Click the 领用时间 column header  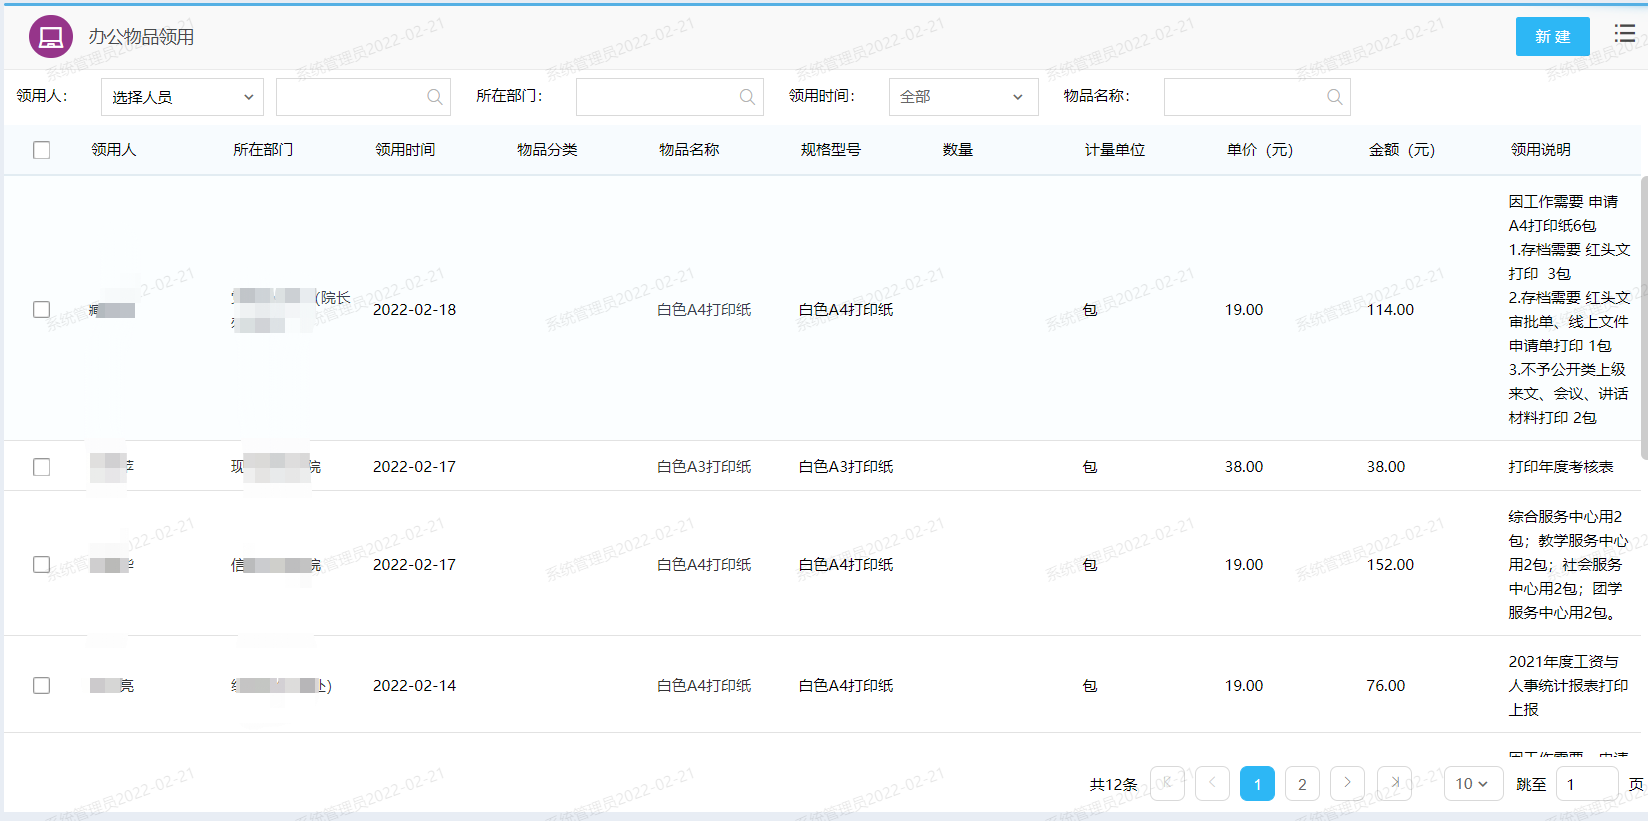point(405,150)
